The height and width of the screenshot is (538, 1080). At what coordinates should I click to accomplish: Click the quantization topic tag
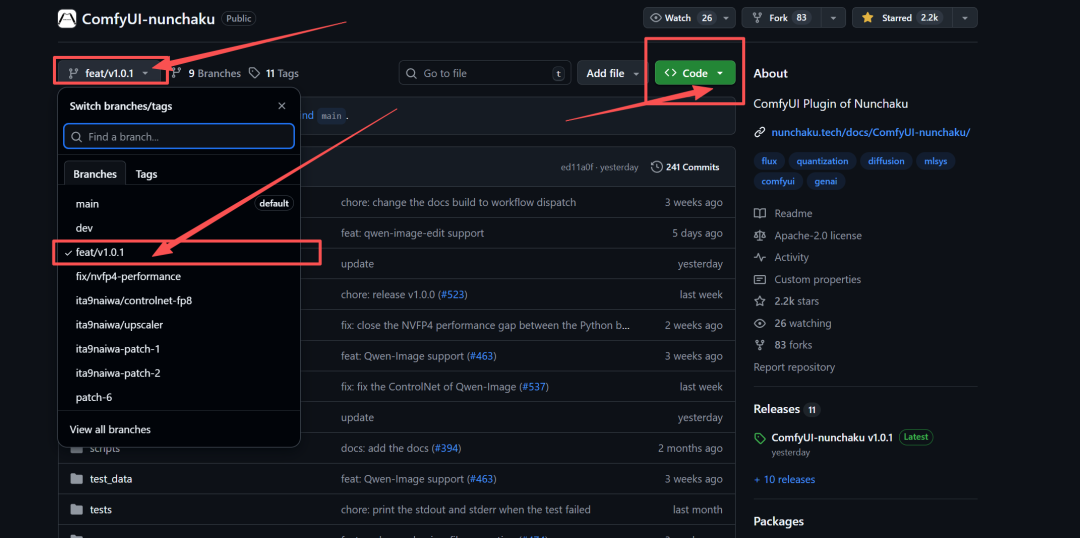point(822,161)
